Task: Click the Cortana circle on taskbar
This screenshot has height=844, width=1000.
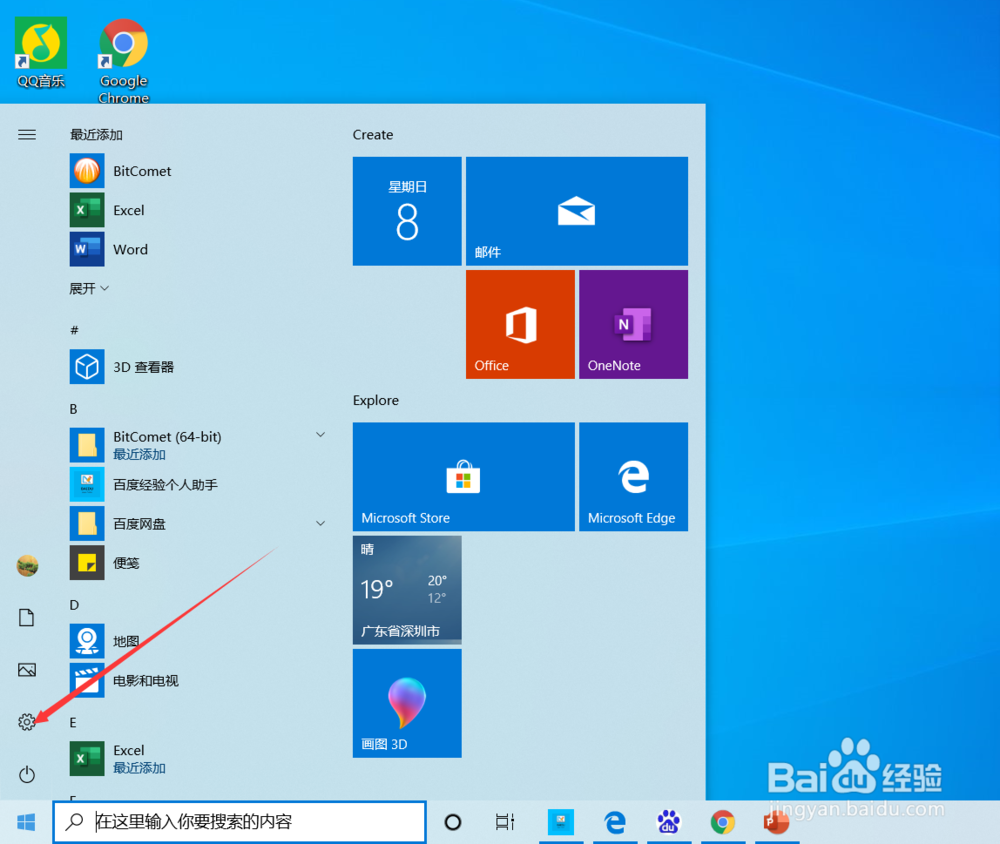Action: (x=453, y=822)
